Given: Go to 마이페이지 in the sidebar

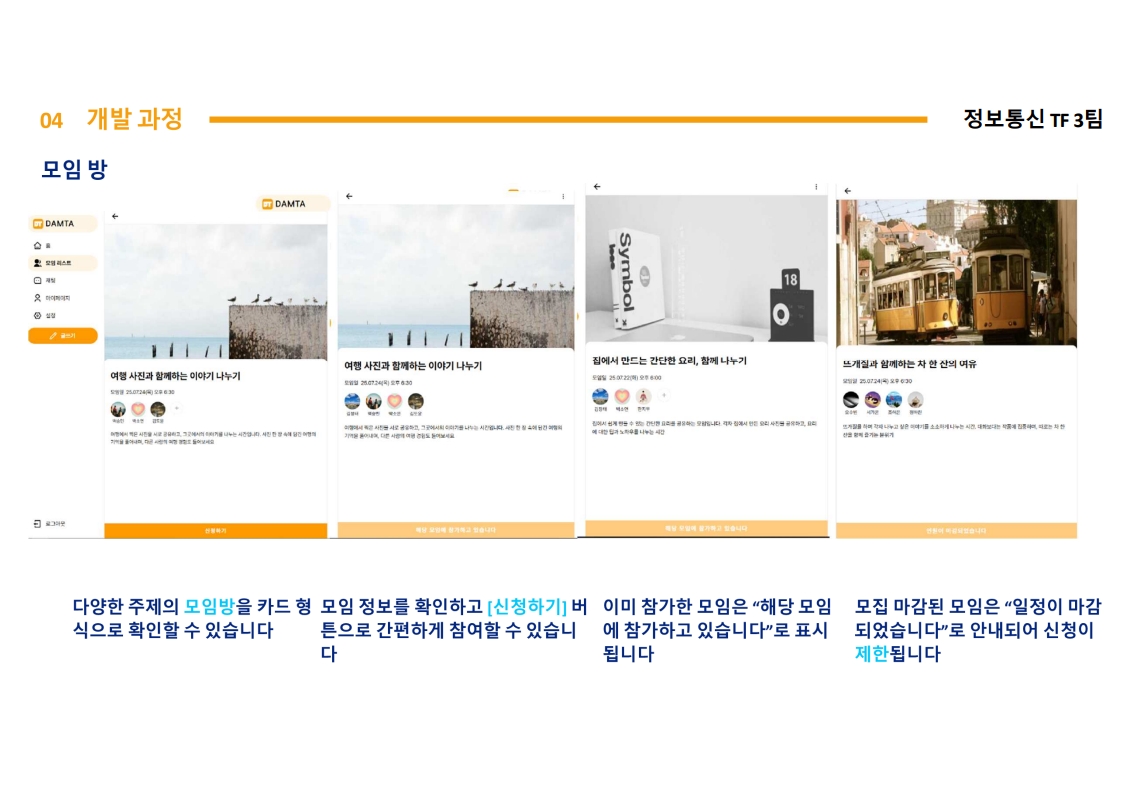Looking at the screenshot, I should pos(52,298).
